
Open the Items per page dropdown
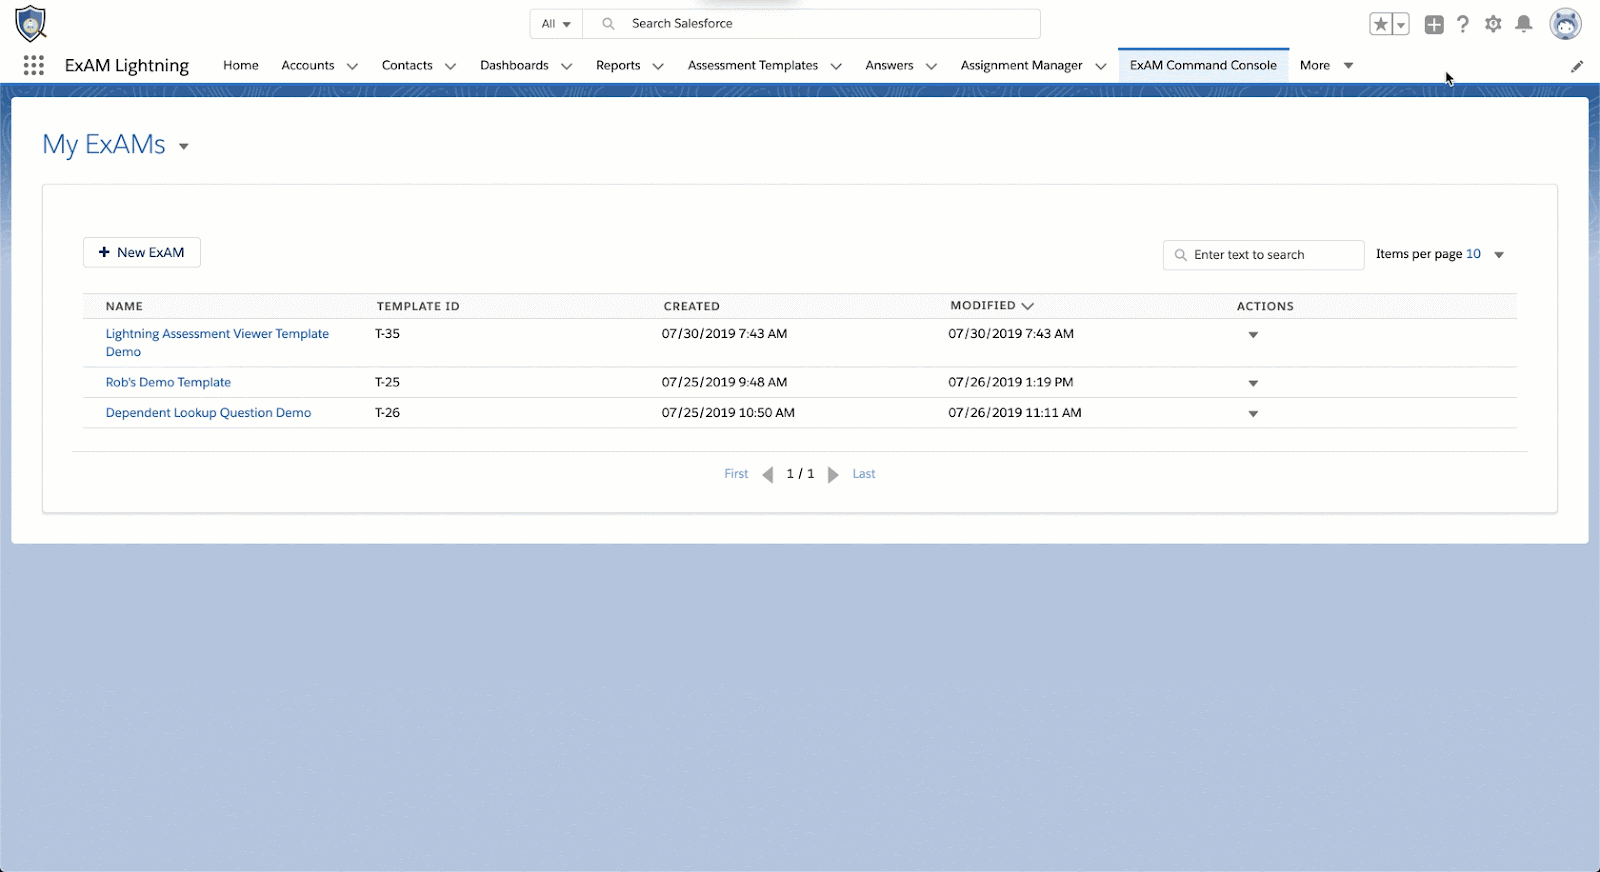click(1498, 255)
